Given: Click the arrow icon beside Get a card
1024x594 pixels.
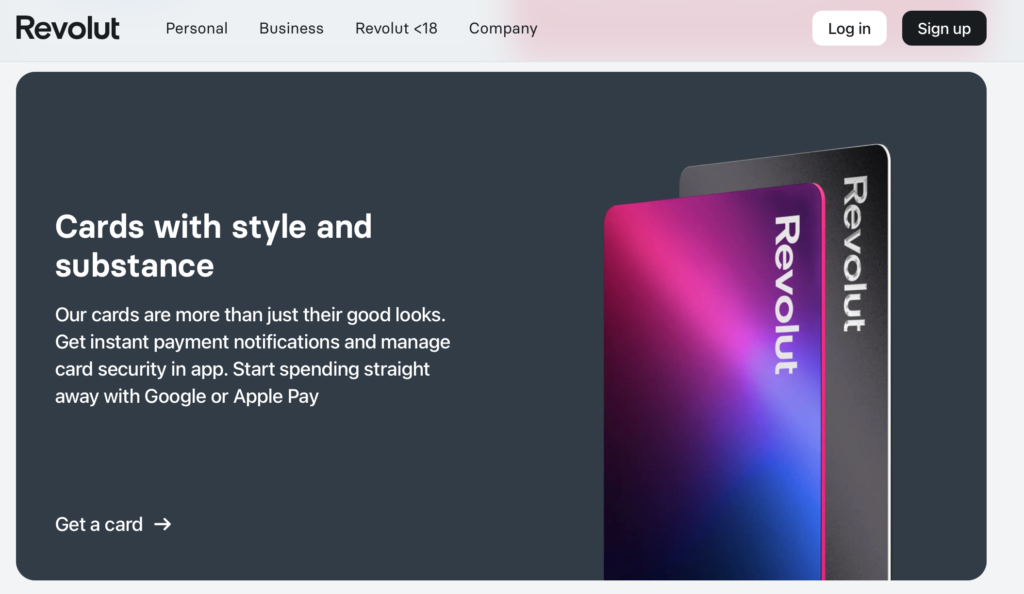Looking at the screenshot, I should pyautogui.click(x=163, y=524).
